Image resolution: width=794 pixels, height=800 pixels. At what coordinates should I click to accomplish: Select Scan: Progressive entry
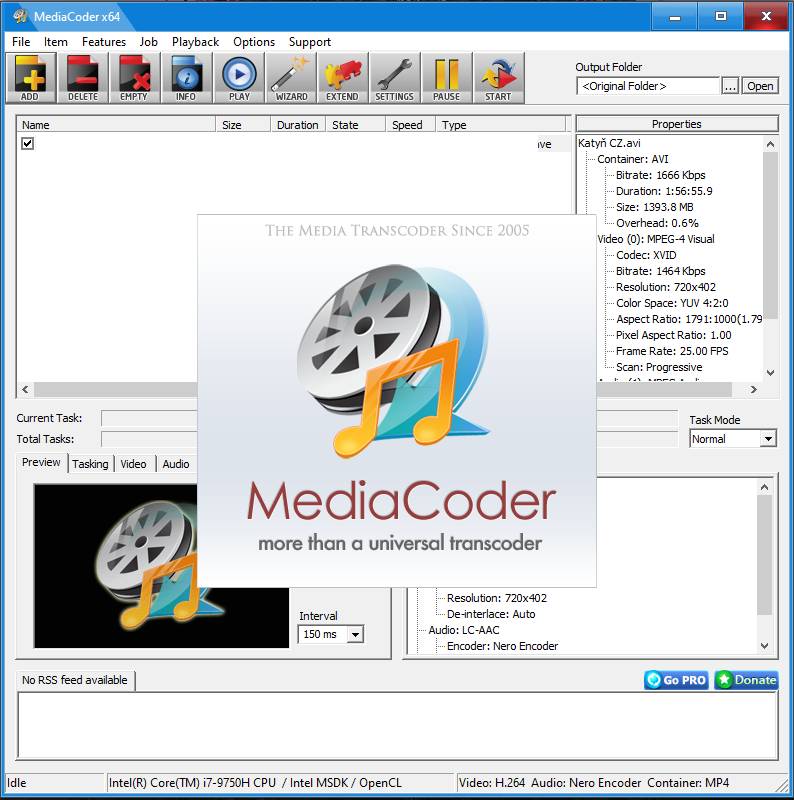[x=659, y=367]
